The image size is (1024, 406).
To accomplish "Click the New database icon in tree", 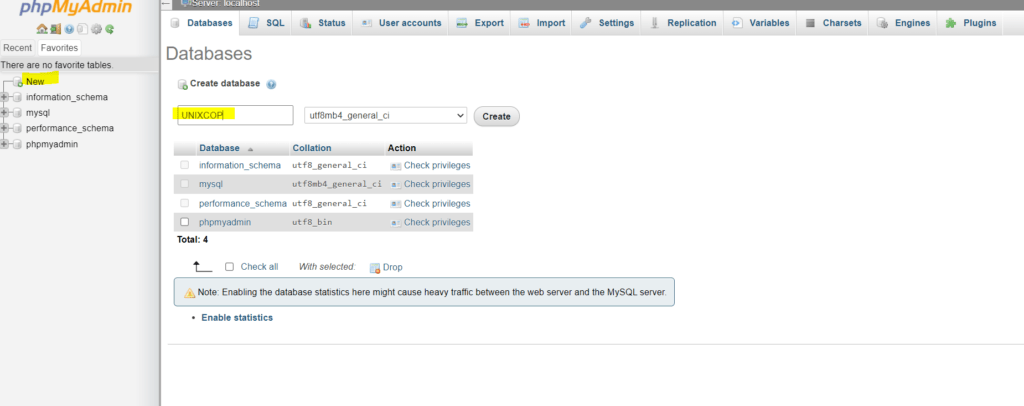I will click(x=18, y=82).
